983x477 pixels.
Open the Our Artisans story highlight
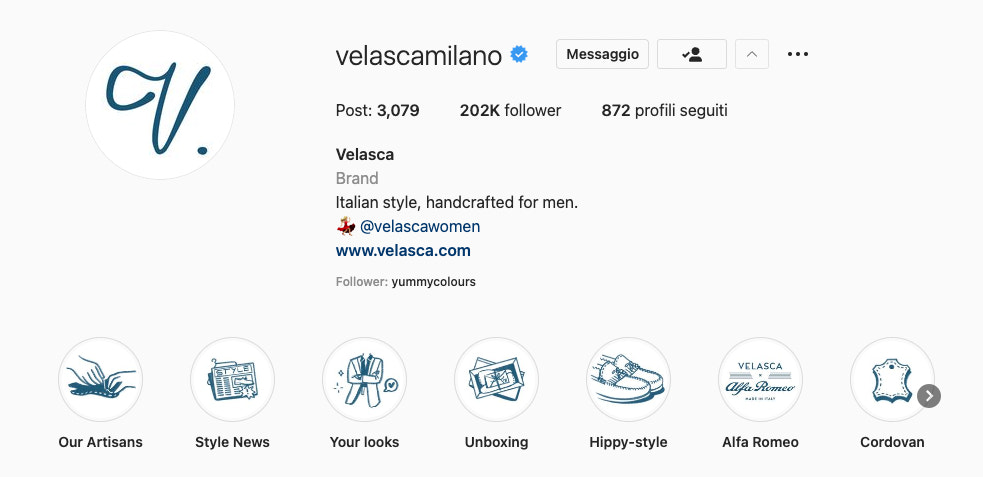coord(100,380)
